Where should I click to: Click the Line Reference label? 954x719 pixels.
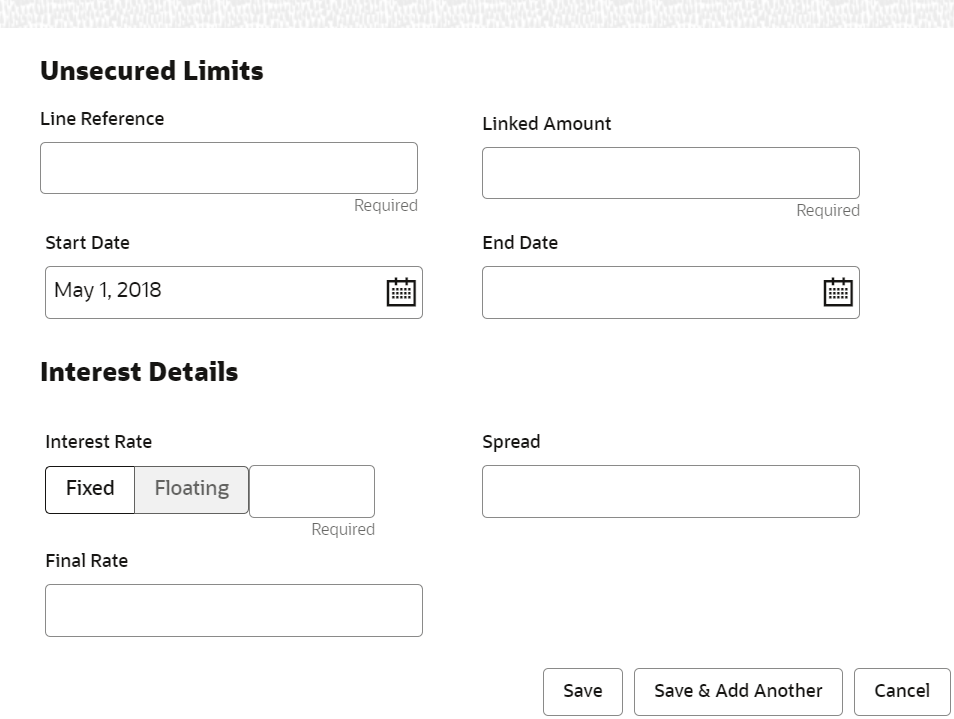click(102, 119)
